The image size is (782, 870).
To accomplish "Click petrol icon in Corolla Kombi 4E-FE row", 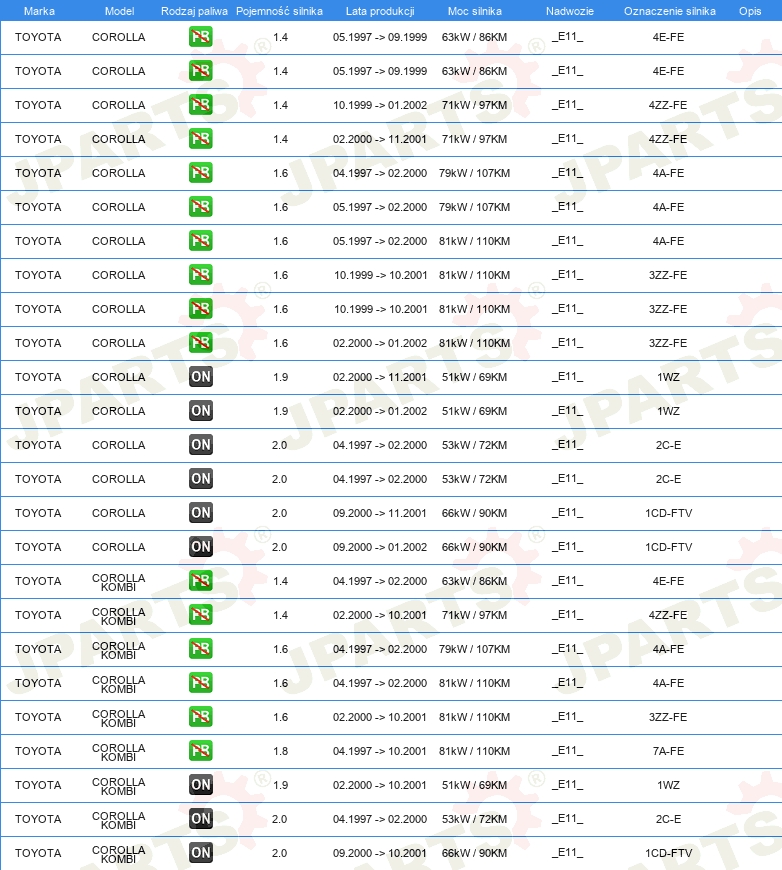I will (x=200, y=581).
